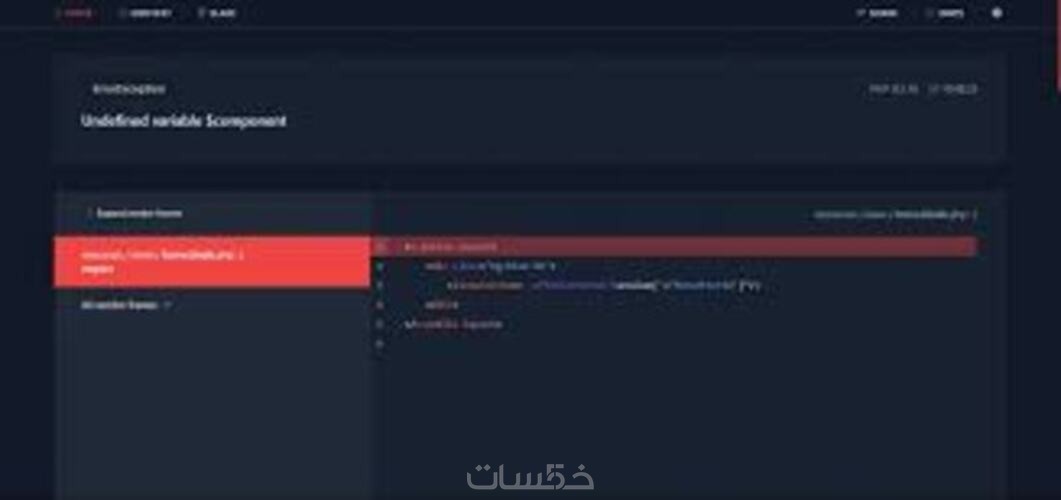
Task: Click the ErrorException class label
Action: point(129,89)
